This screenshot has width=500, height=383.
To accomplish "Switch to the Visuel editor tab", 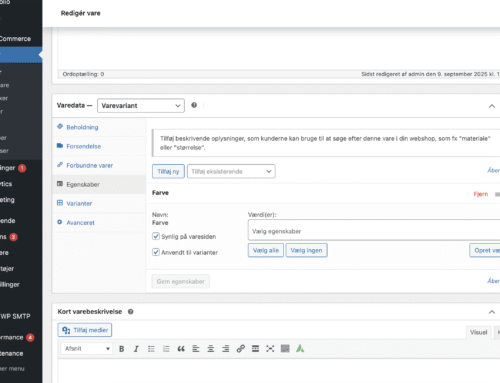I will [478, 332].
